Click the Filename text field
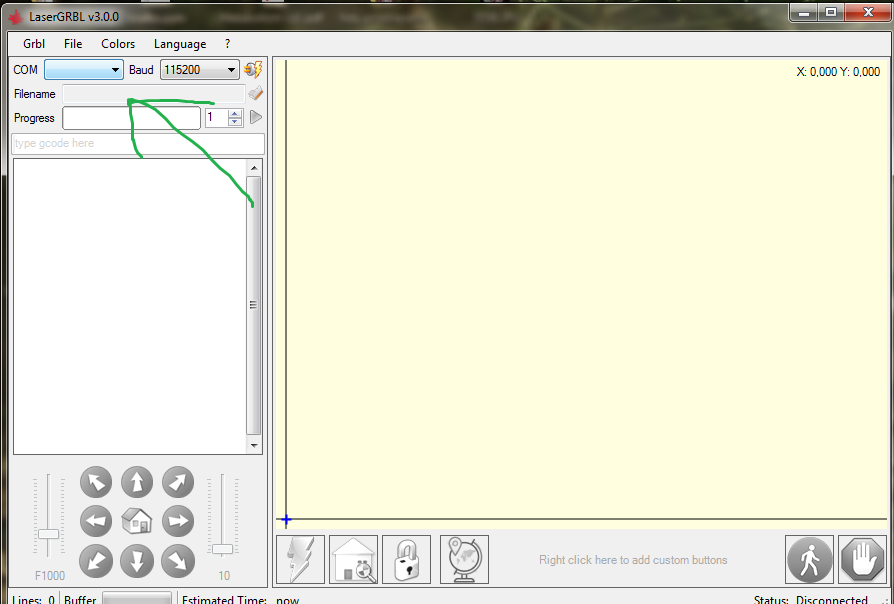Viewport: 894px width, 604px height. [x=154, y=94]
